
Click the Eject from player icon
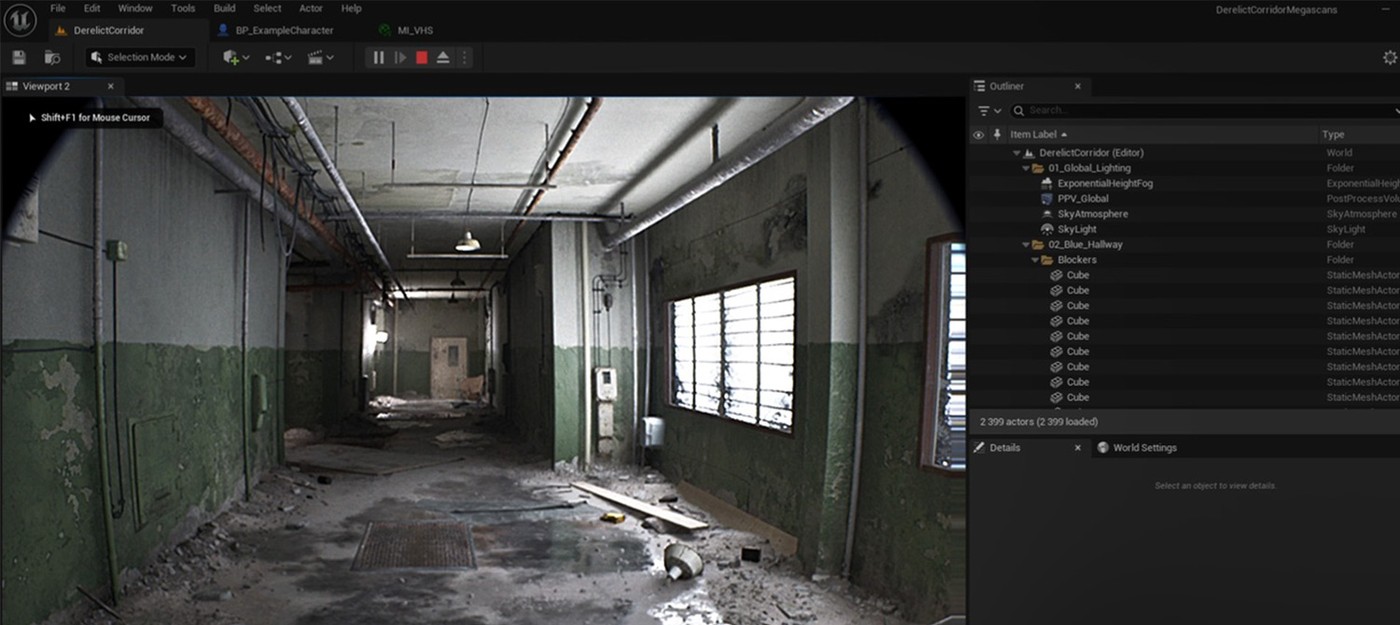coord(443,58)
